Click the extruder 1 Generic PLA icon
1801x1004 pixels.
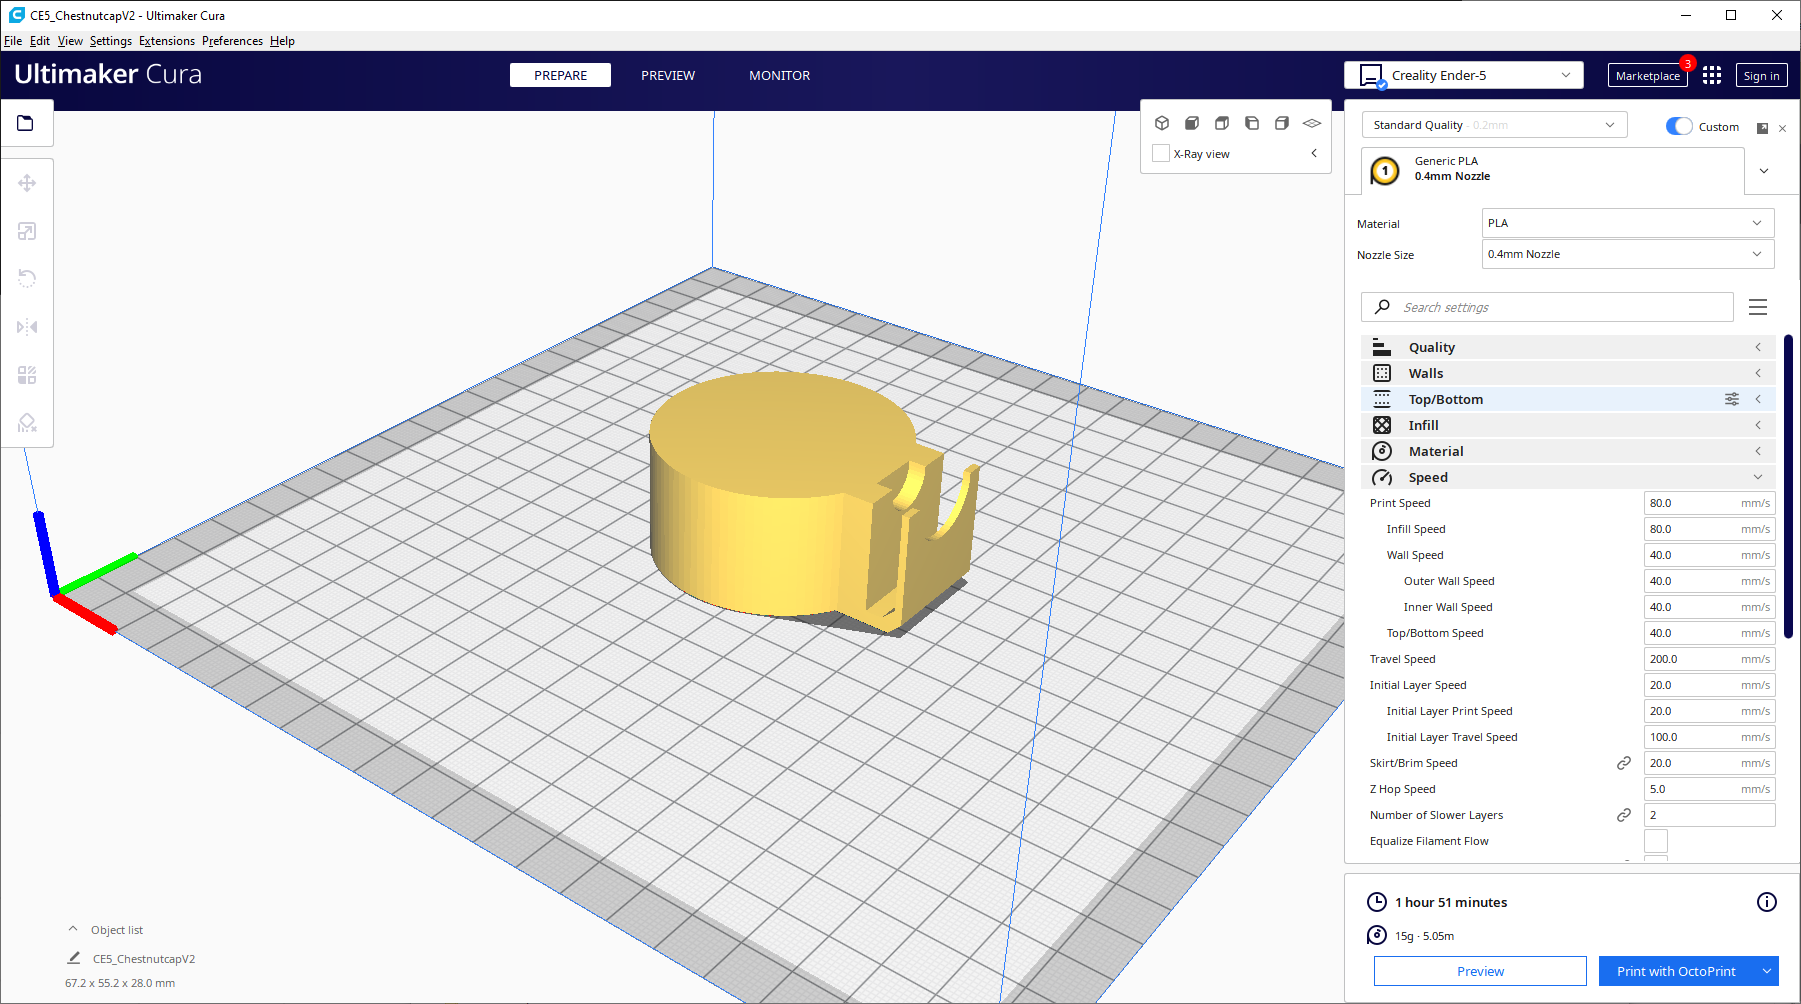coord(1385,171)
